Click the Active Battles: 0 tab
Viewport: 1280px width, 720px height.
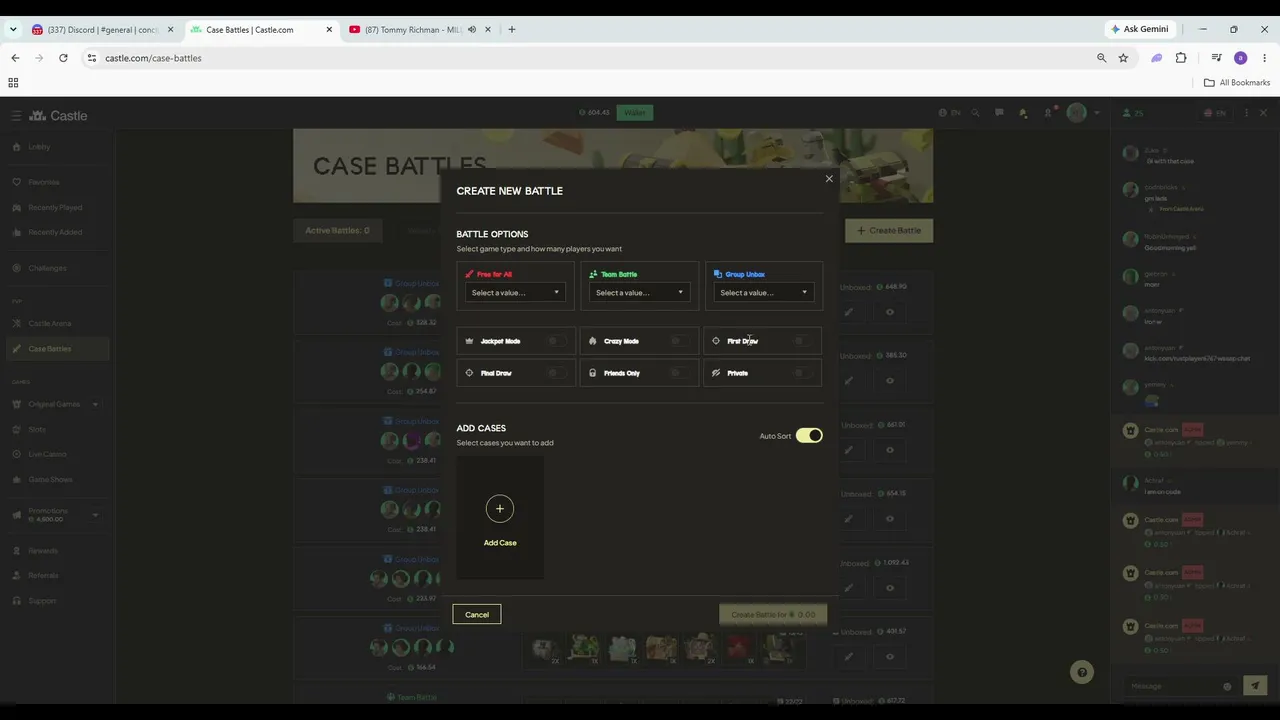337,231
